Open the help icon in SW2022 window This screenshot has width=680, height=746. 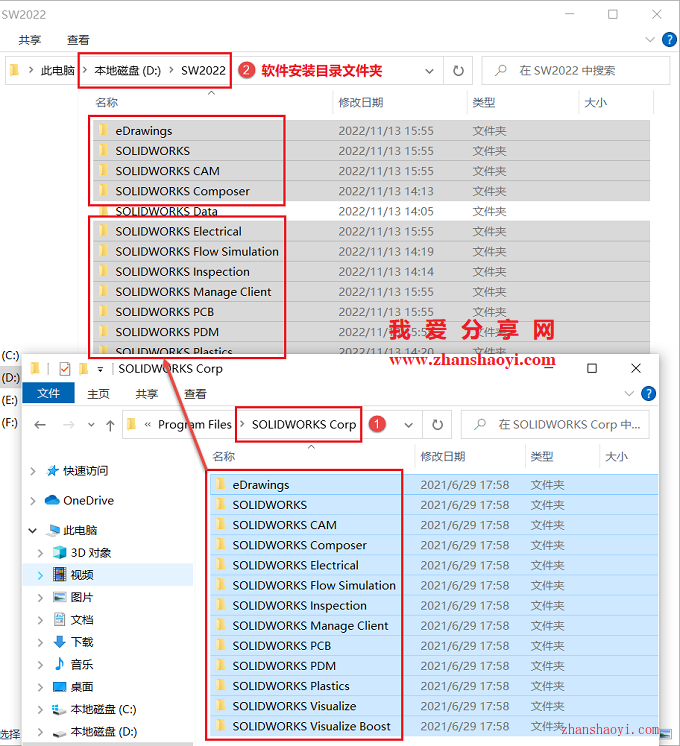pyautogui.click(x=669, y=39)
